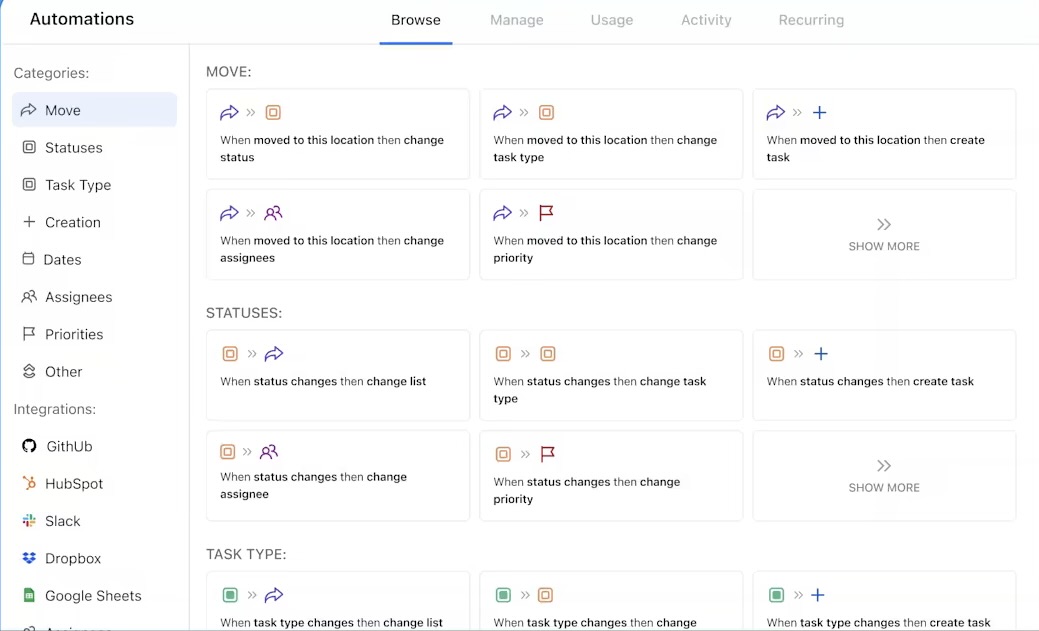Viewport: 1039px width, 631px height.
Task: Click the GitHub integration icon
Action: point(29,446)
